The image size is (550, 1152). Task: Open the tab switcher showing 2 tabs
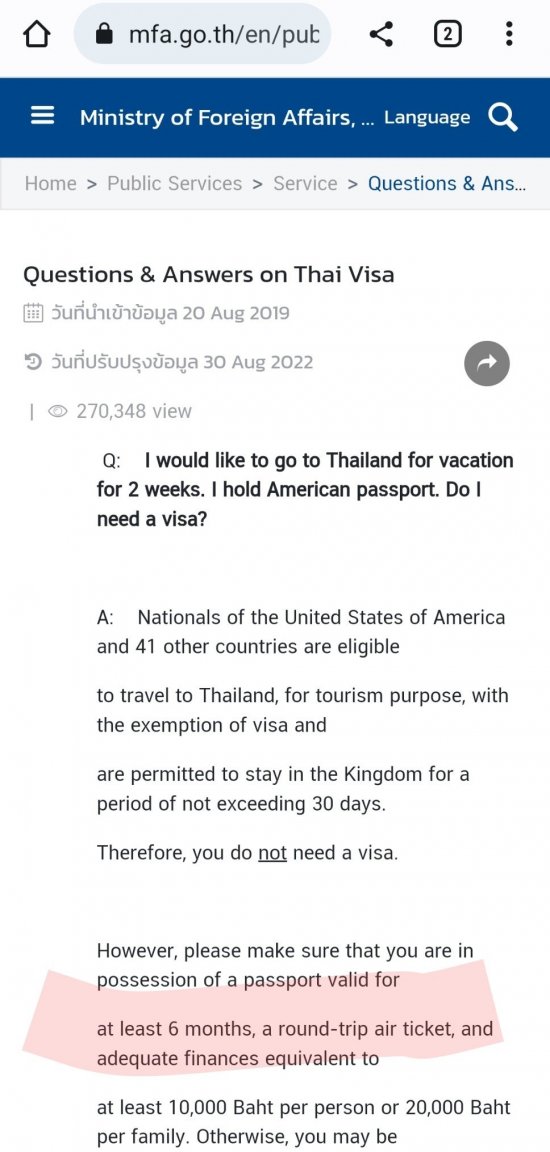click(448, 34)
